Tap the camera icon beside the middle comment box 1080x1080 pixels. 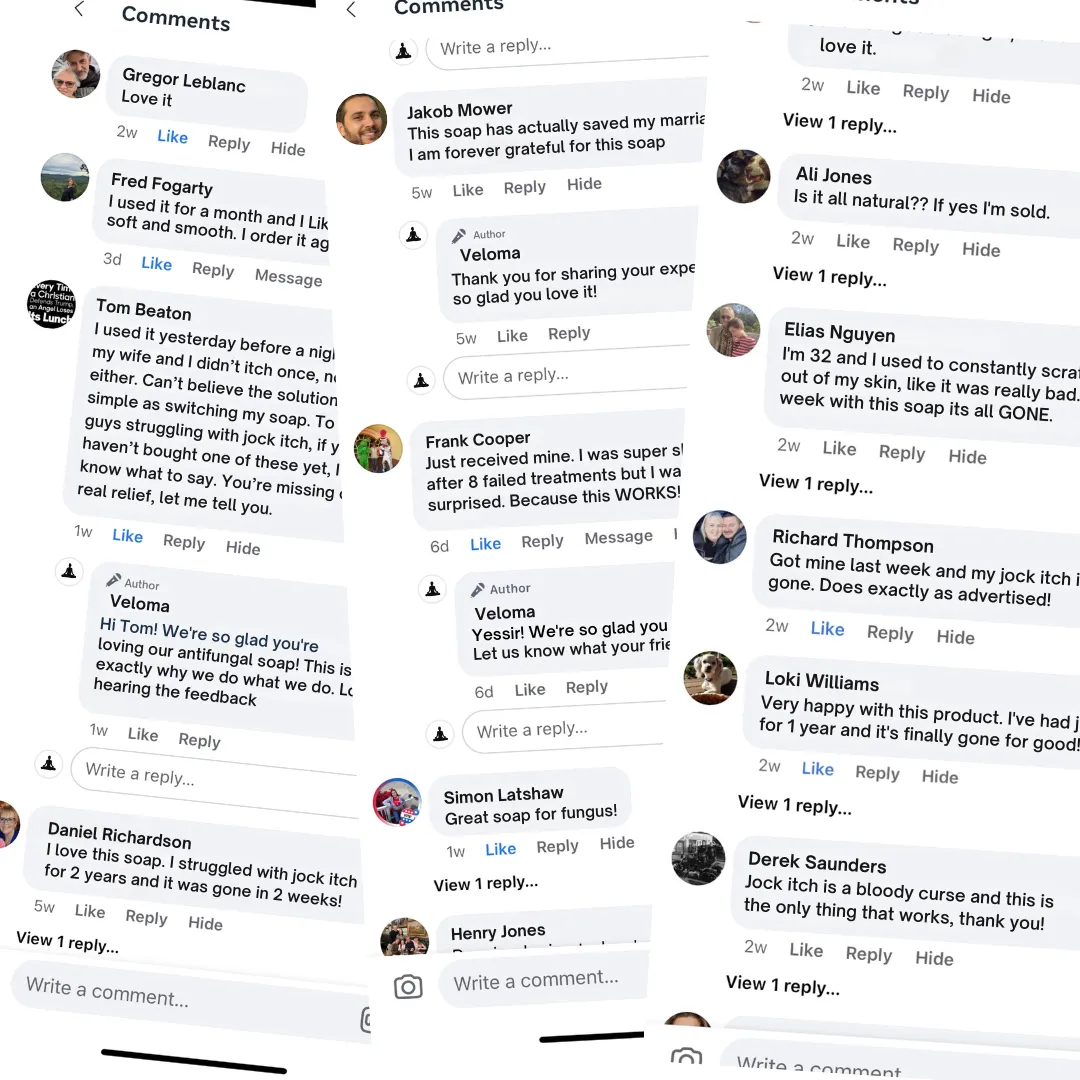pyautogui.click(x=408, y=987)
